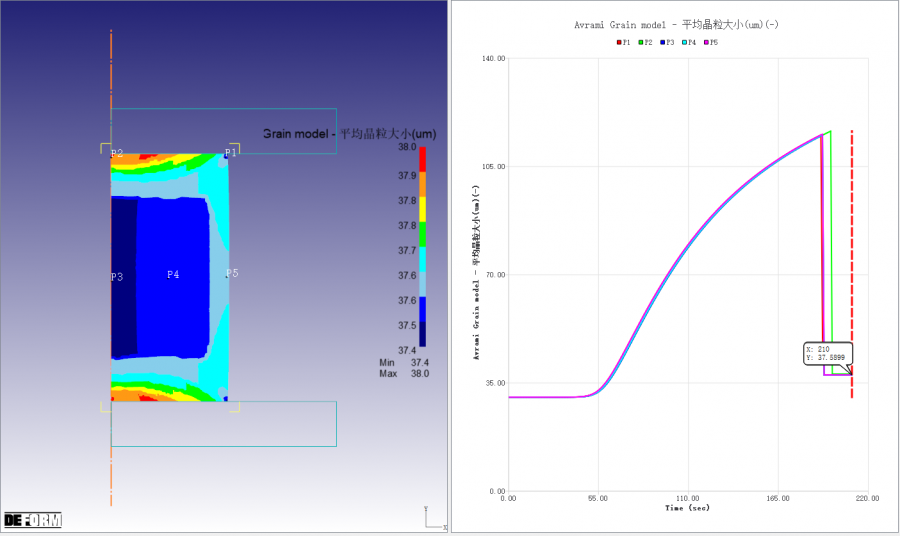Click the X: 210 data tooltip
Viewport: 900px width, 536px height.
[826, 353]
